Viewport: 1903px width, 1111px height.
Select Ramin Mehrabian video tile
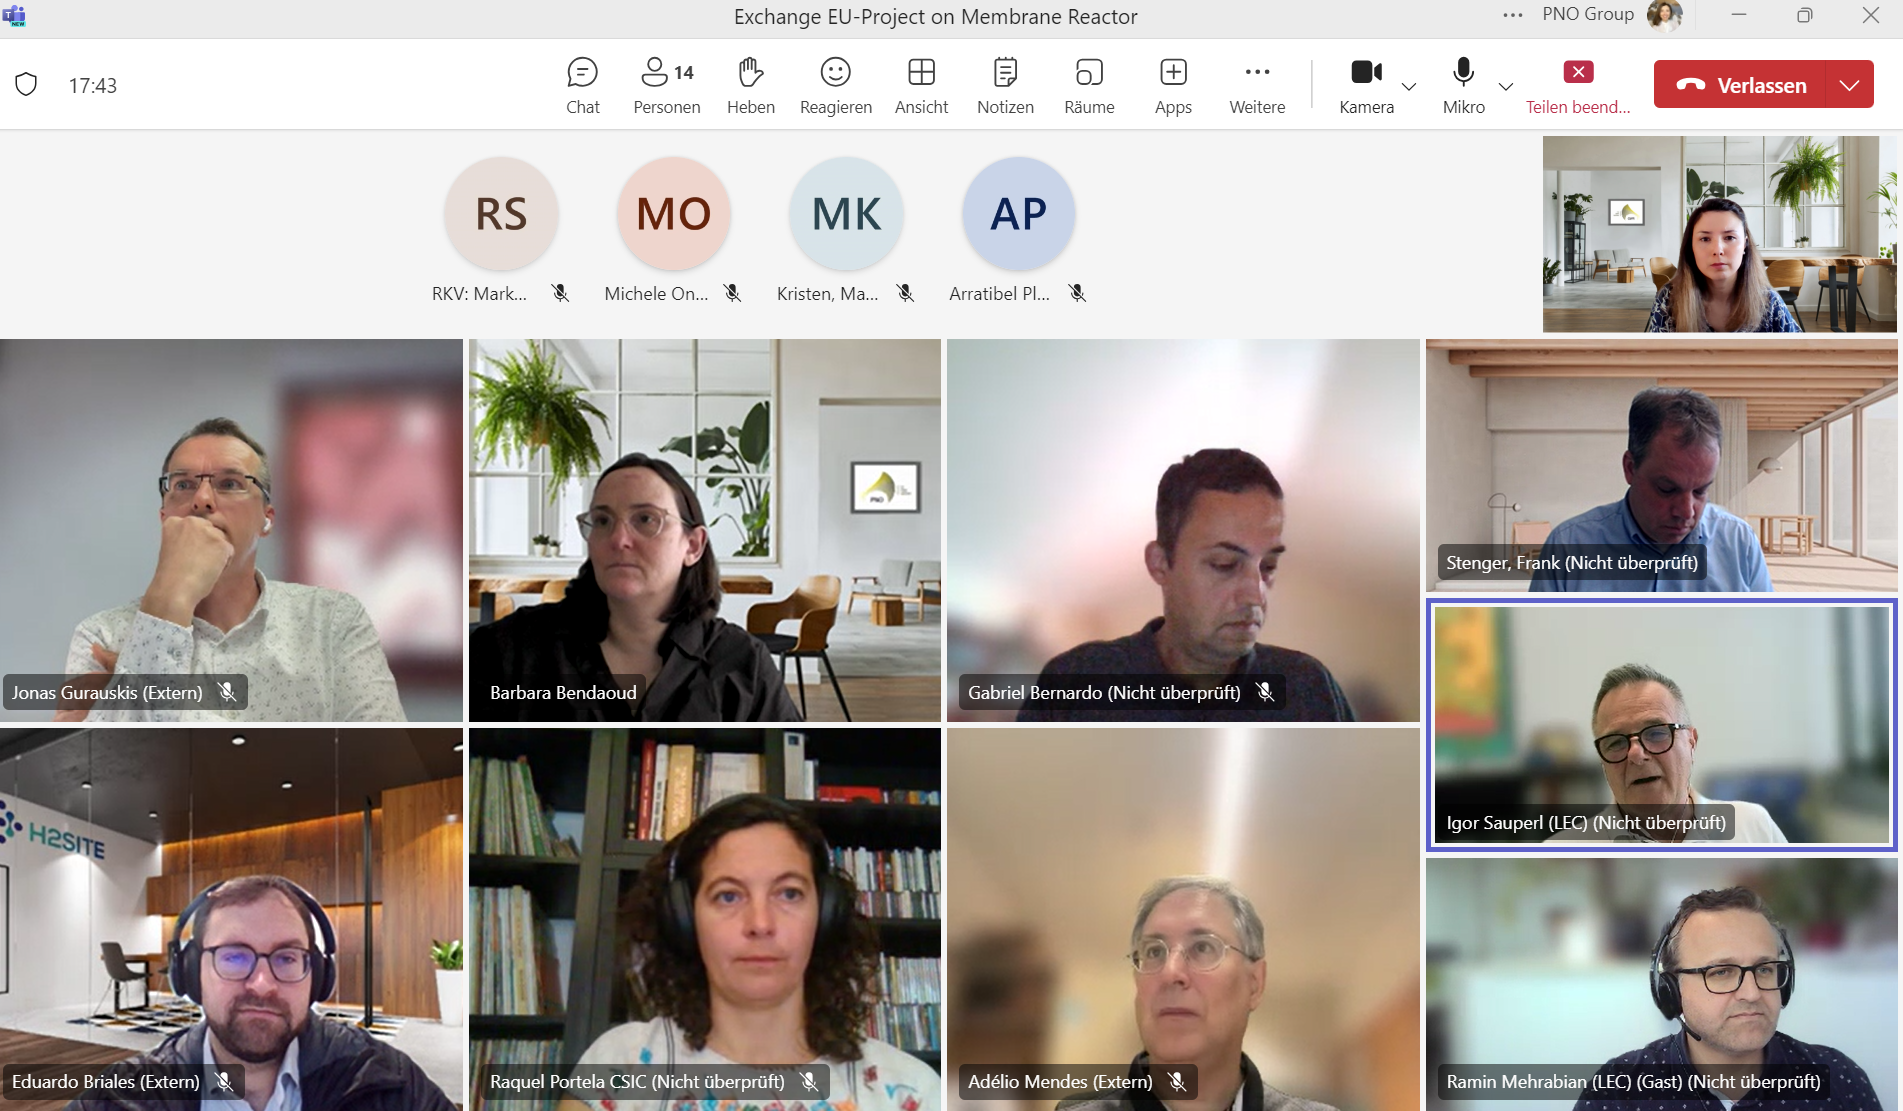1662,984
